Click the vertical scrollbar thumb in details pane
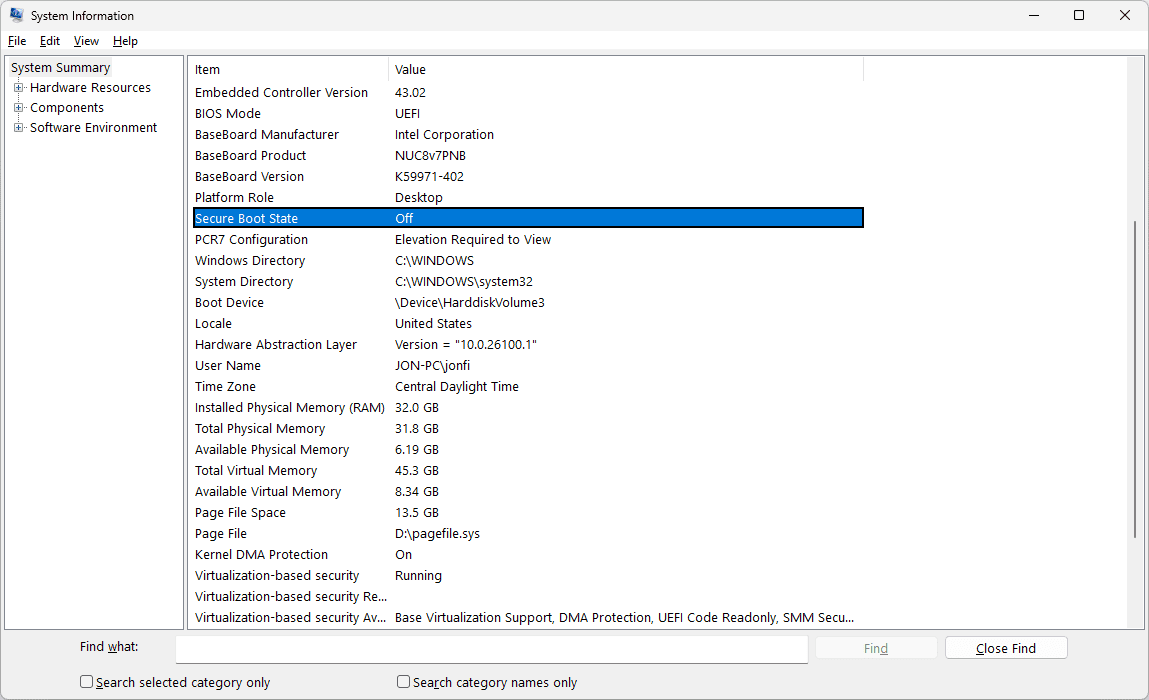This screenshot has height=700, width=1149. coord(1134,380)
